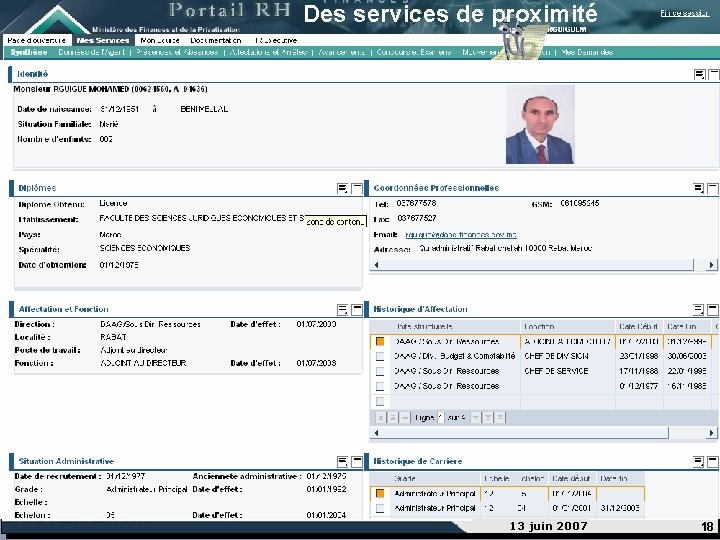The width and height of the screenshot is (720, 540).
Task: Open Présences et Absences sub-tab
Action: 177,52
